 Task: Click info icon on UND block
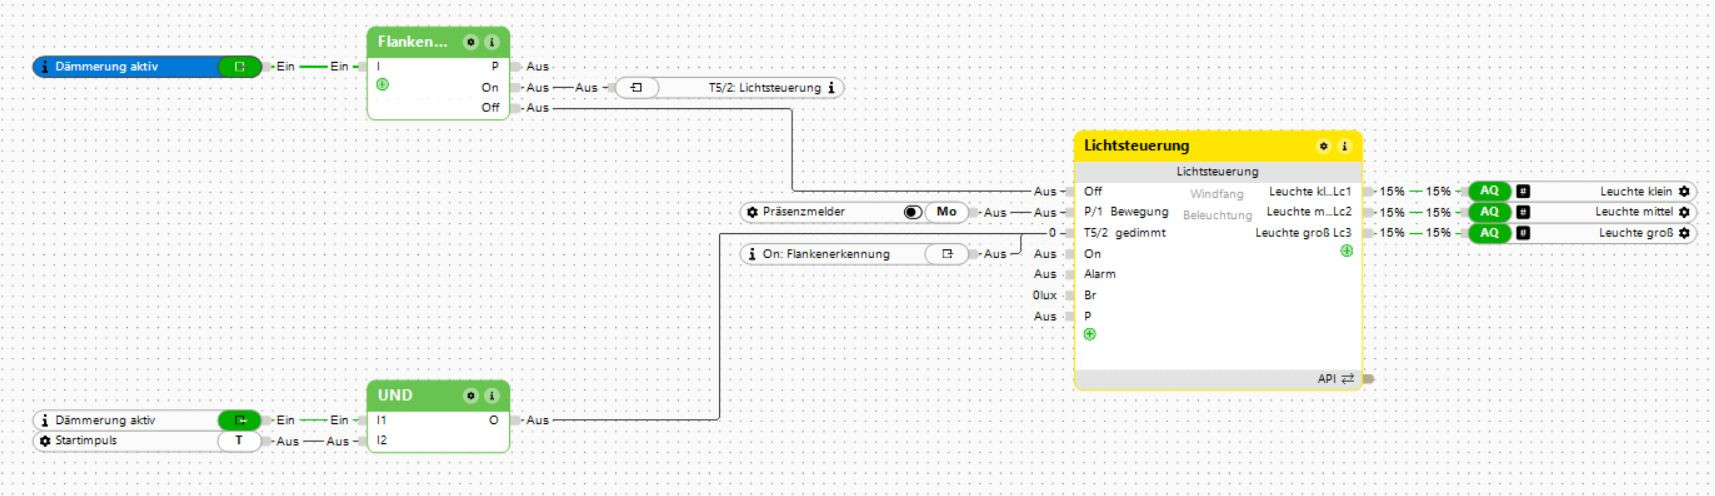491,396
